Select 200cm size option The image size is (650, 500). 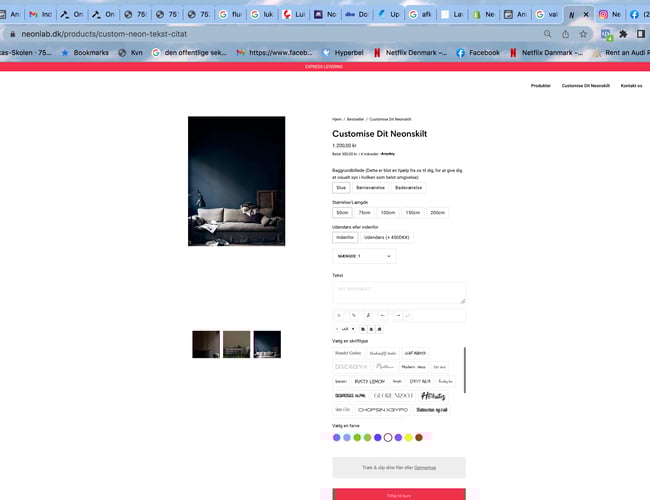(437, 213)
